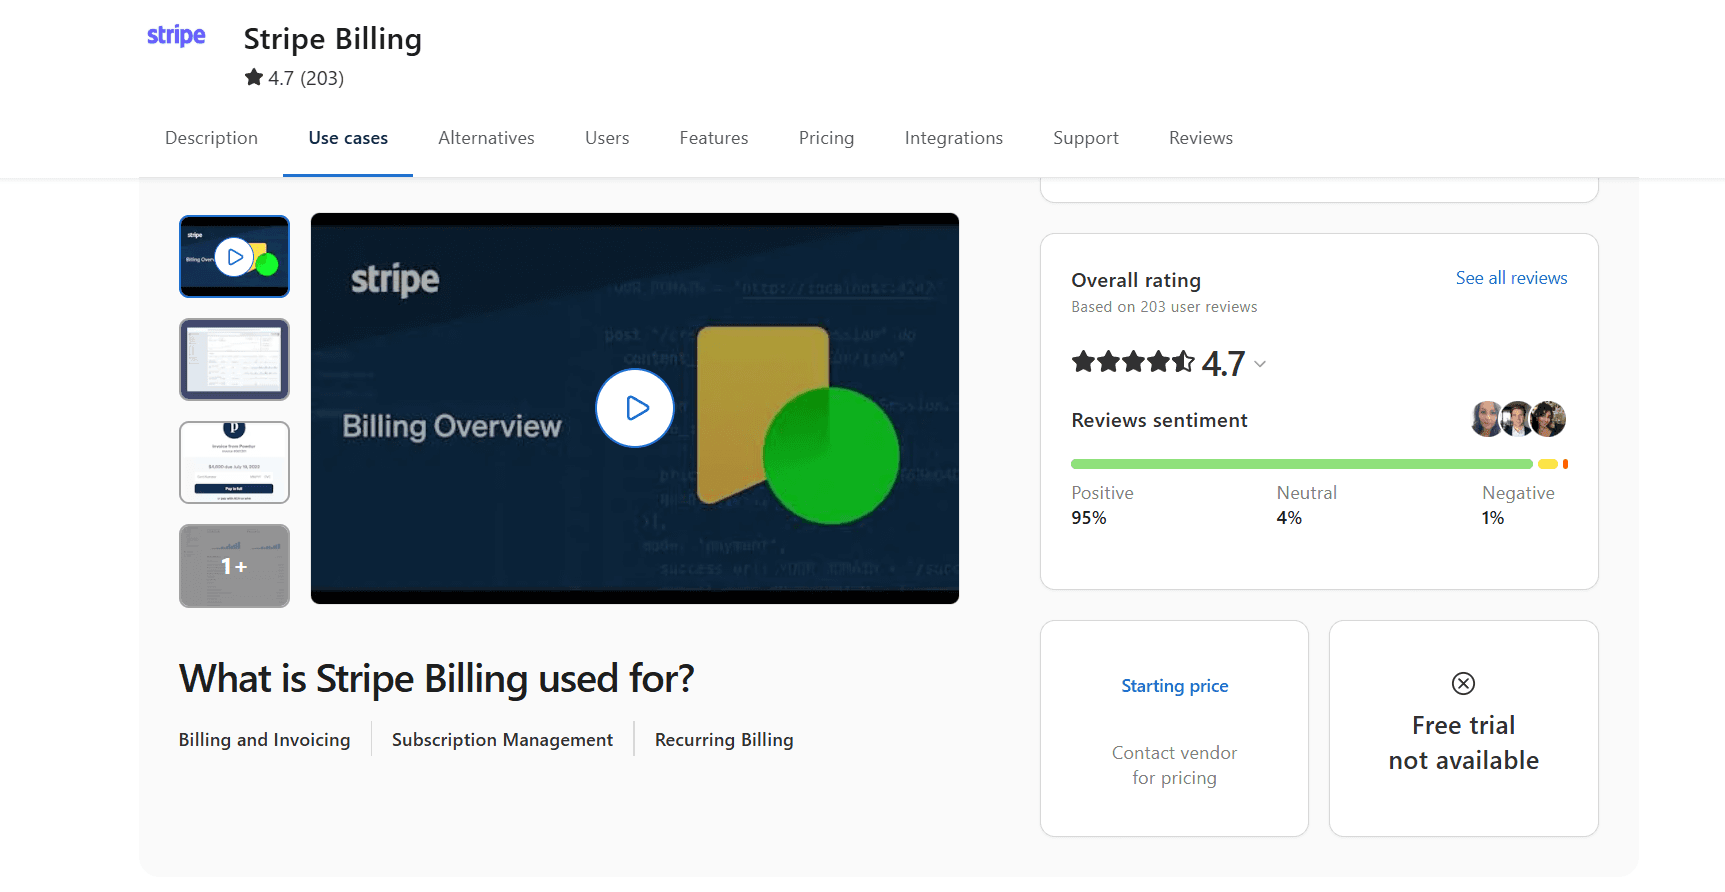Click the 'Contact vendor for pricing' text

point(1174,765)
